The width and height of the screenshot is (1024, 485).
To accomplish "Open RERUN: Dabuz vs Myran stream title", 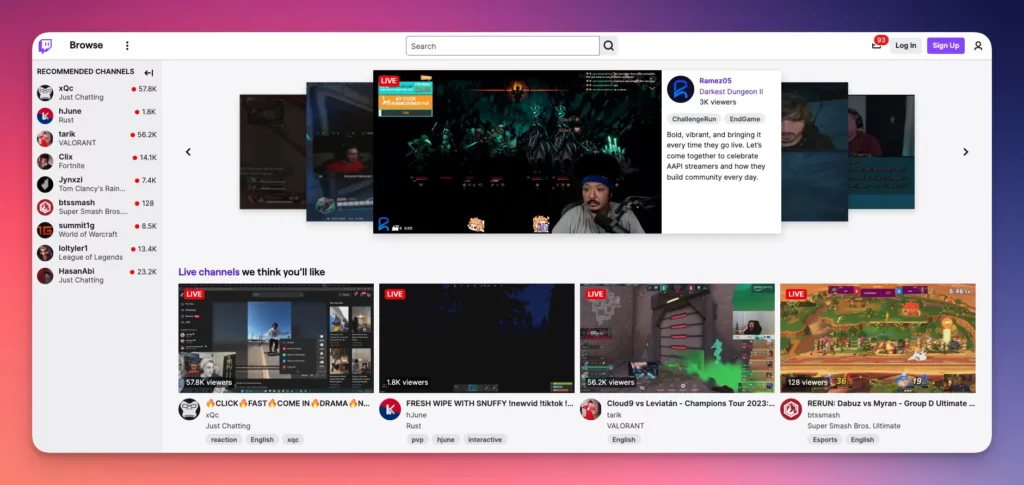I will (891, 403).
